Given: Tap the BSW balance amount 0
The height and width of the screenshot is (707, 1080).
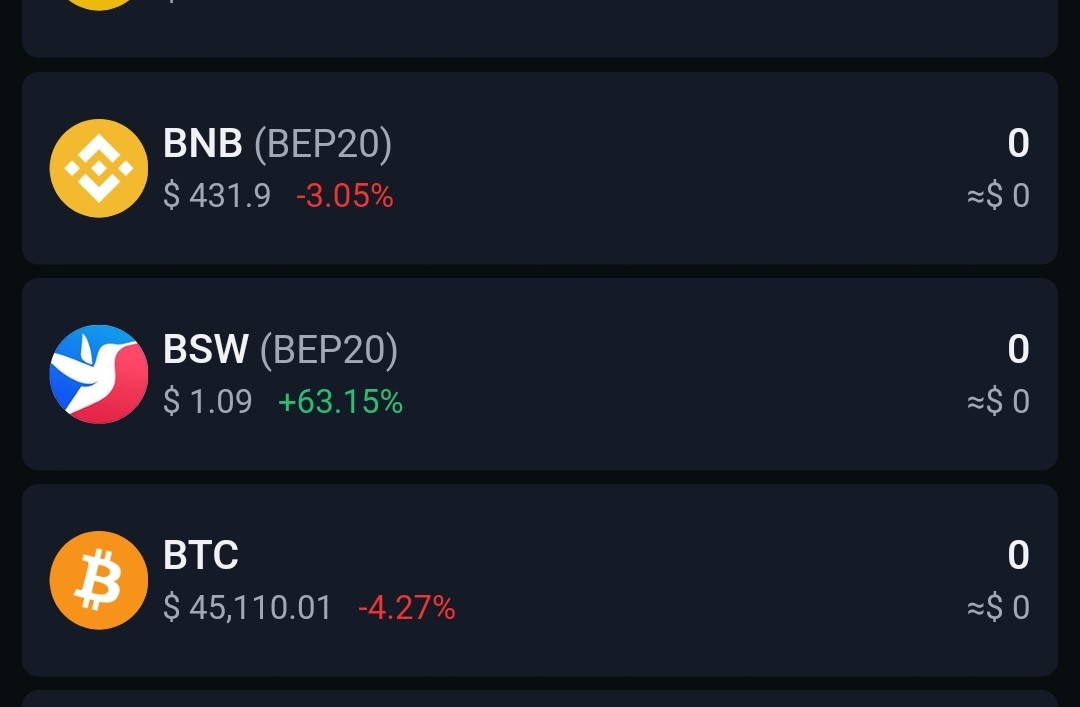Looking at the screenshot, I should point(1018,349).
